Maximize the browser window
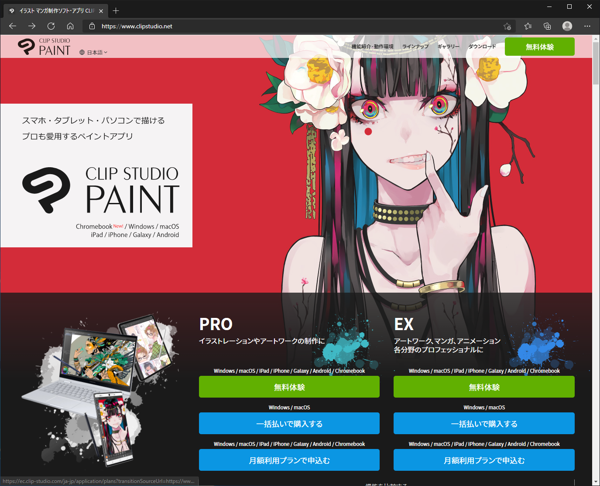The height and width of the screenshot is (486, 600). click(569, 7)
